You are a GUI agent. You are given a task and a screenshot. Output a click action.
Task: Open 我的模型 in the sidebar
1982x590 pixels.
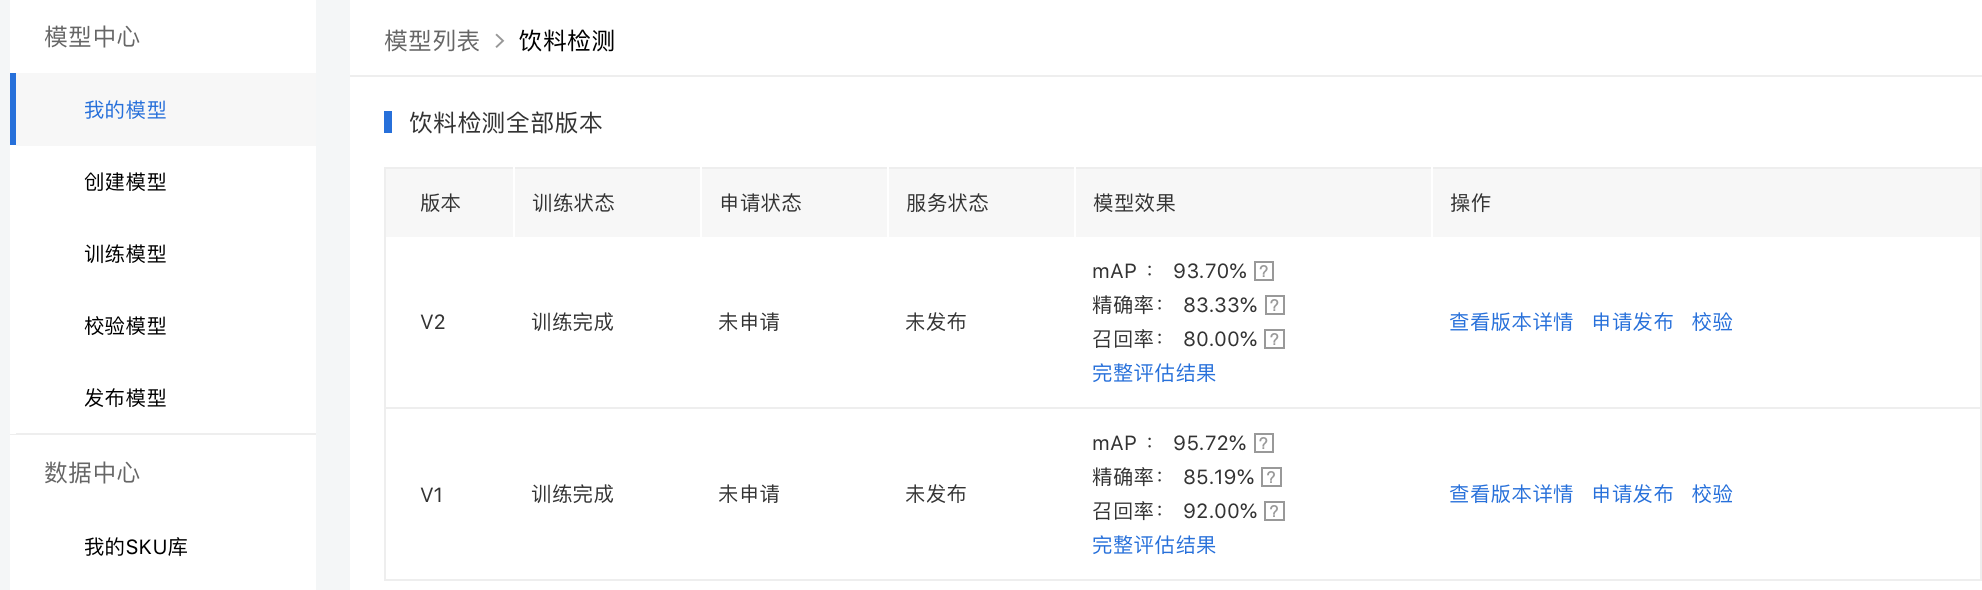[x=125, y=110]
